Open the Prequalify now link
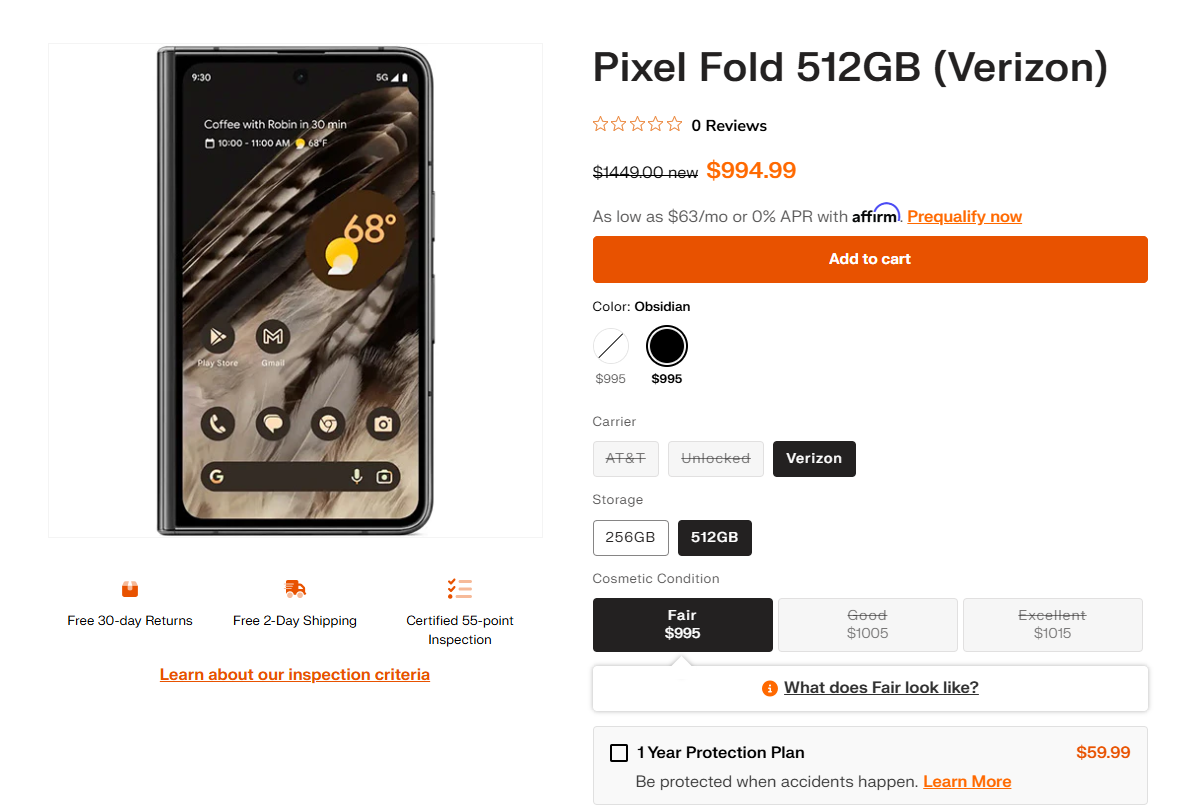This screenshot has width=1186, height=808. 964,216
